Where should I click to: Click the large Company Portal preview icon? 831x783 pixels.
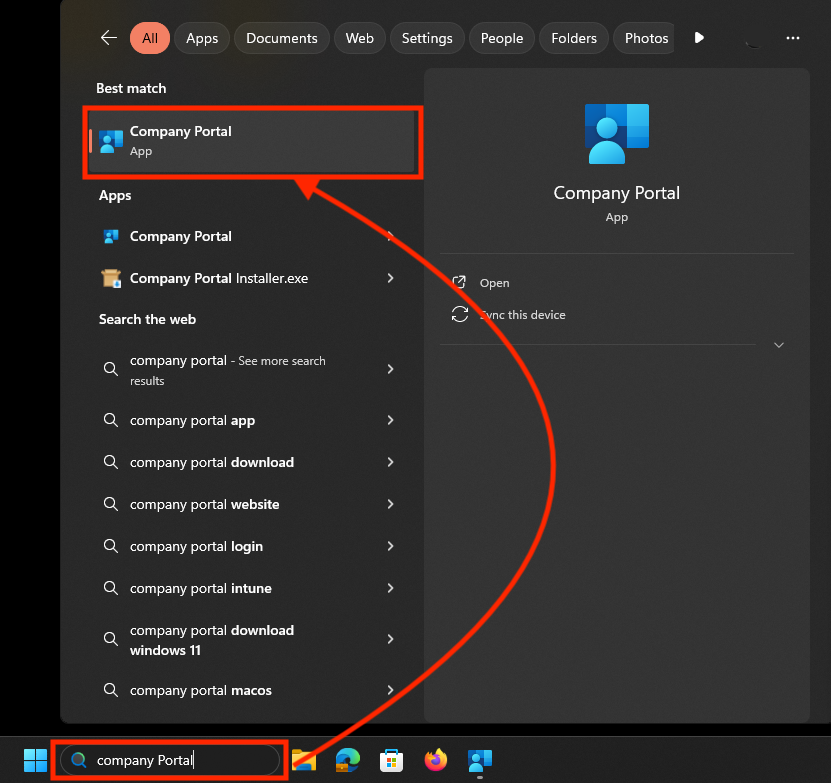click(x=617, y=134)
